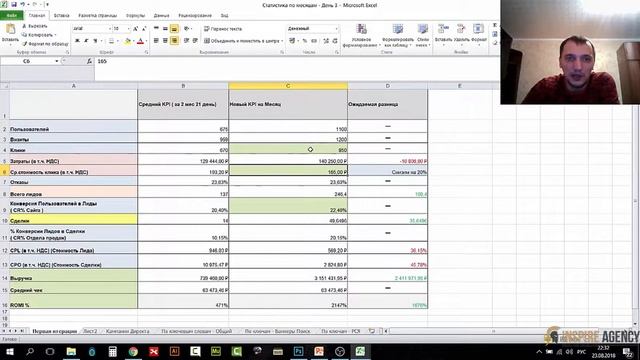The width and height of the screenshot is (640, 360).
Task: Click the cells Format (Формат) icon
Action: coord(478,29)
